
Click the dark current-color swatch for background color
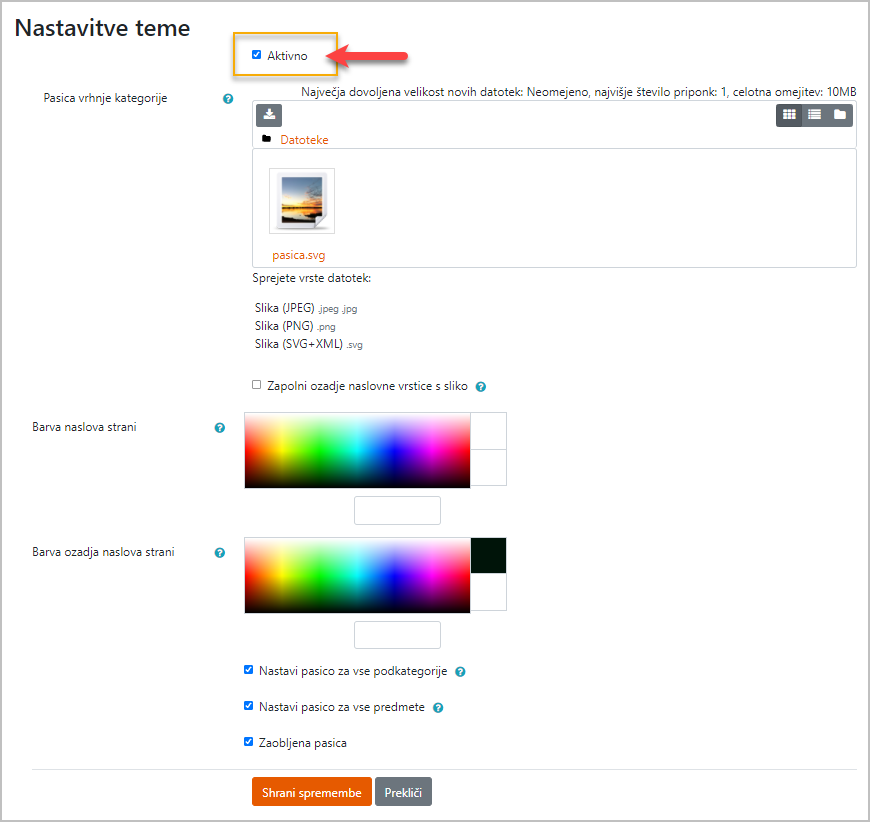pyautogui.click(x=488, y=556)
